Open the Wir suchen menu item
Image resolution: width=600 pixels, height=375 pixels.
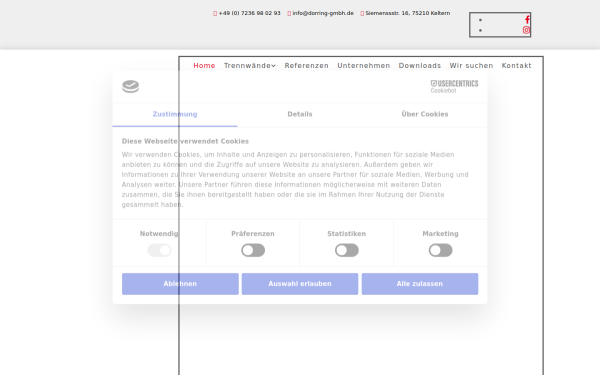(x=471, y=66)
